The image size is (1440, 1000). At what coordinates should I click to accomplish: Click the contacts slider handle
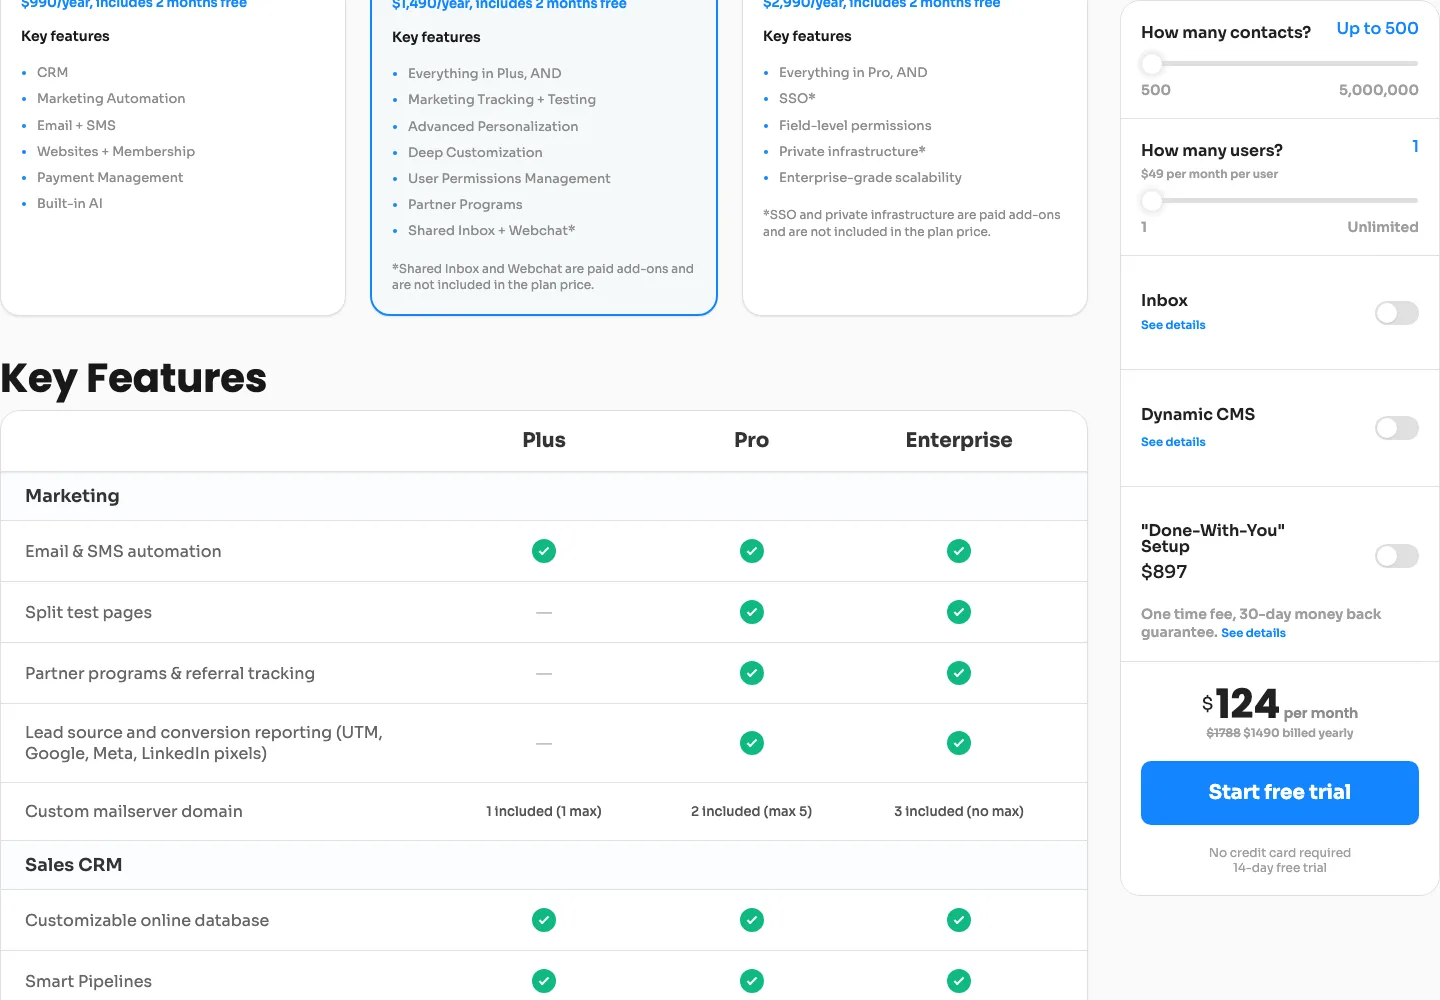pyautogui.click(x=1152, y=64)
